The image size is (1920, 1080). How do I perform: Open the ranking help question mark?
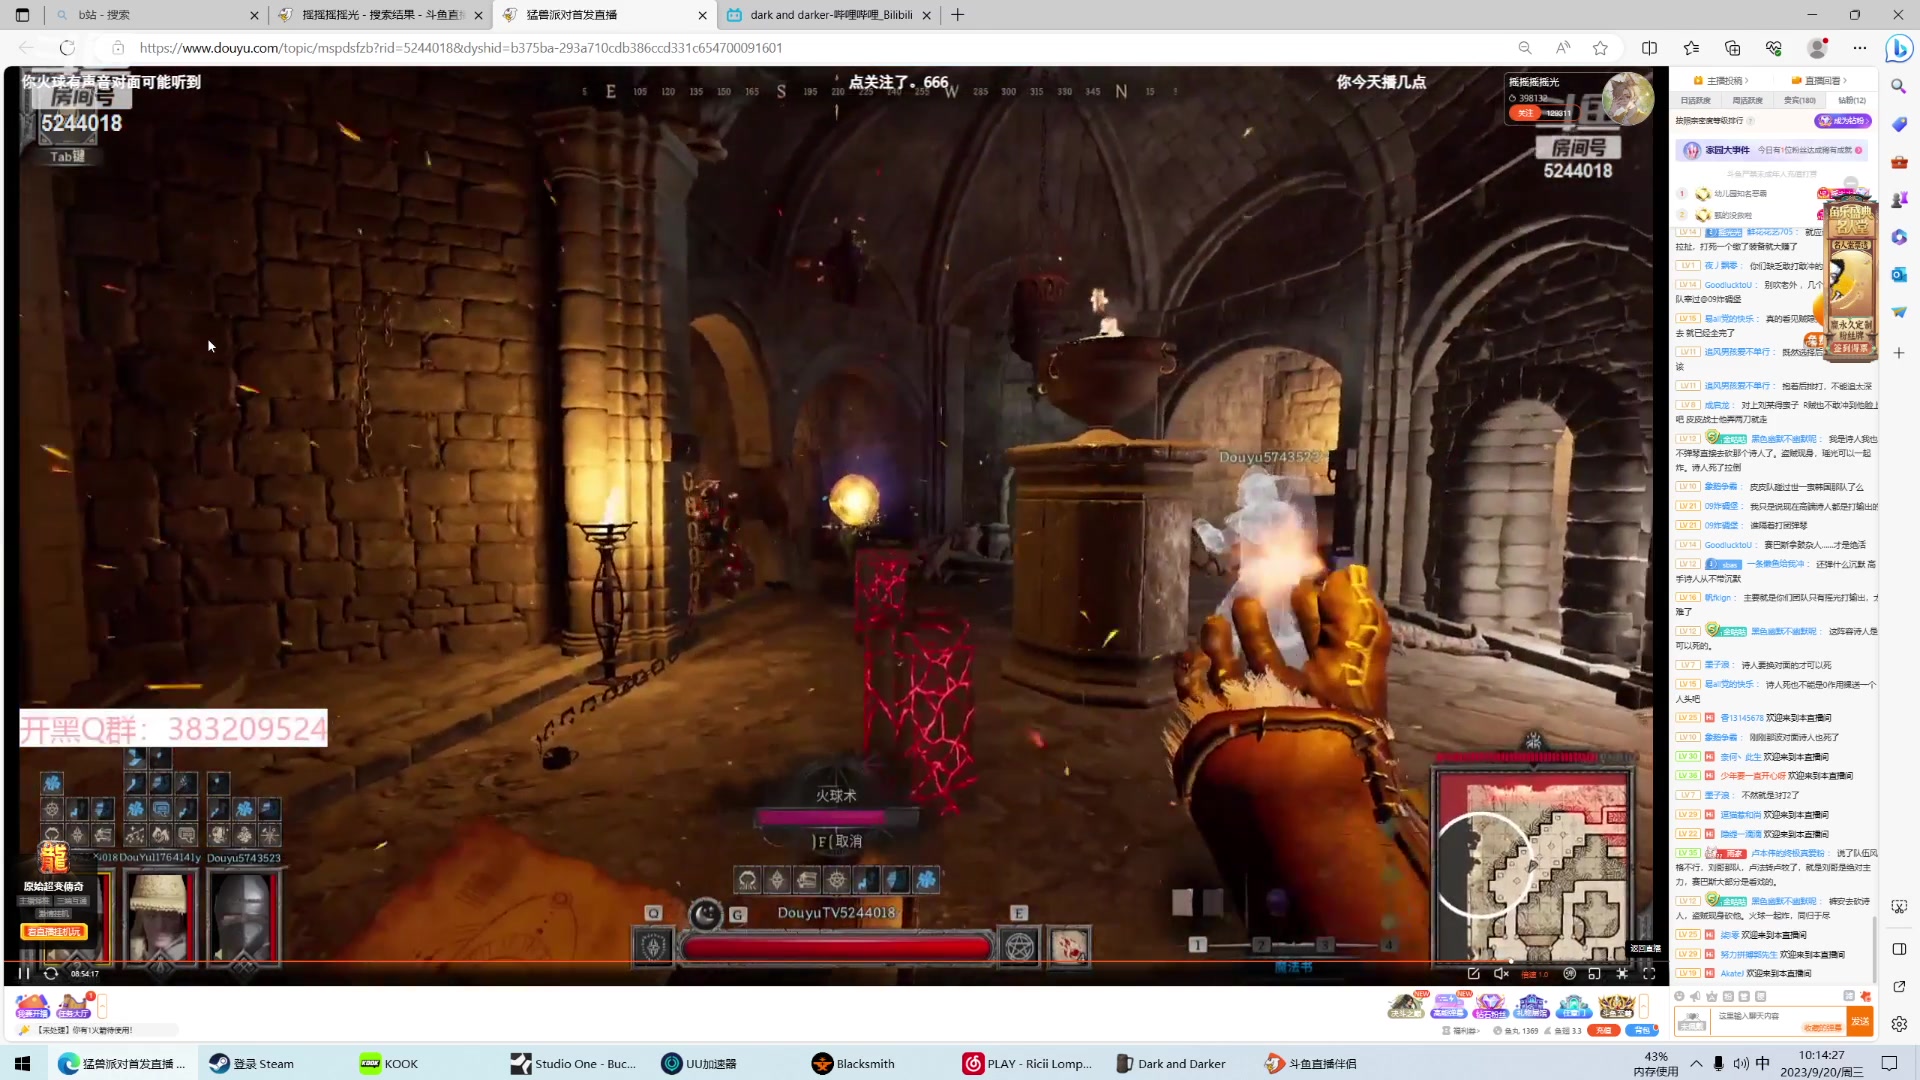pyautogui.click(x=1750, y=121)
